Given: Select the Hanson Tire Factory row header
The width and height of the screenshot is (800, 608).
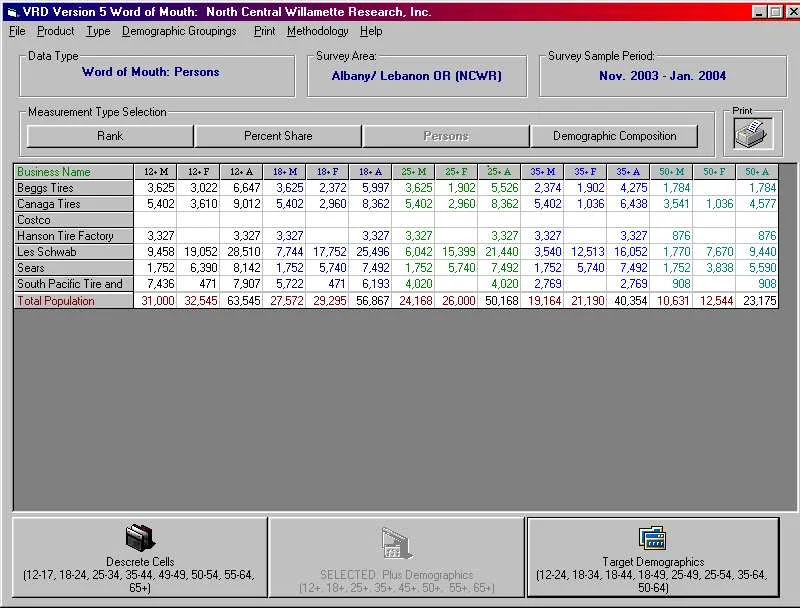Looking at the screenshot, I should pos(73,236).
